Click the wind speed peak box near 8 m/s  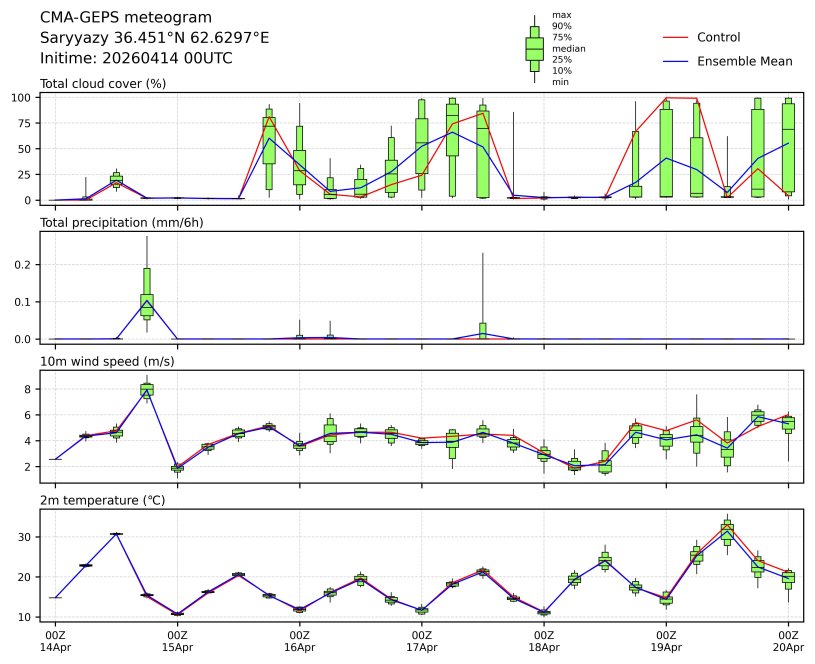pyautogui.click(x=147, y=390)
